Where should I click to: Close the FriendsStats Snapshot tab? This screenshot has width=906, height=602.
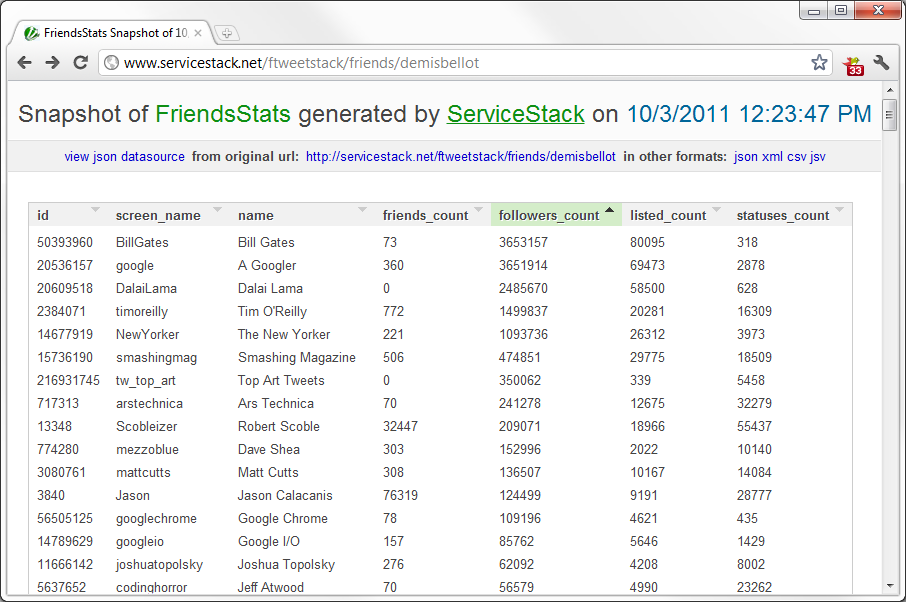198,34
